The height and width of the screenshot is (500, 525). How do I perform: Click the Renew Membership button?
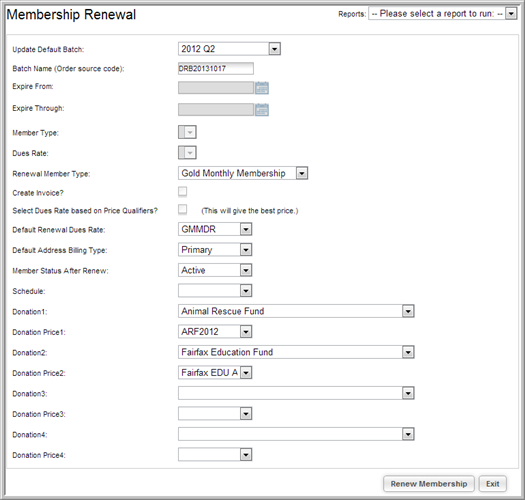(429, 484)
